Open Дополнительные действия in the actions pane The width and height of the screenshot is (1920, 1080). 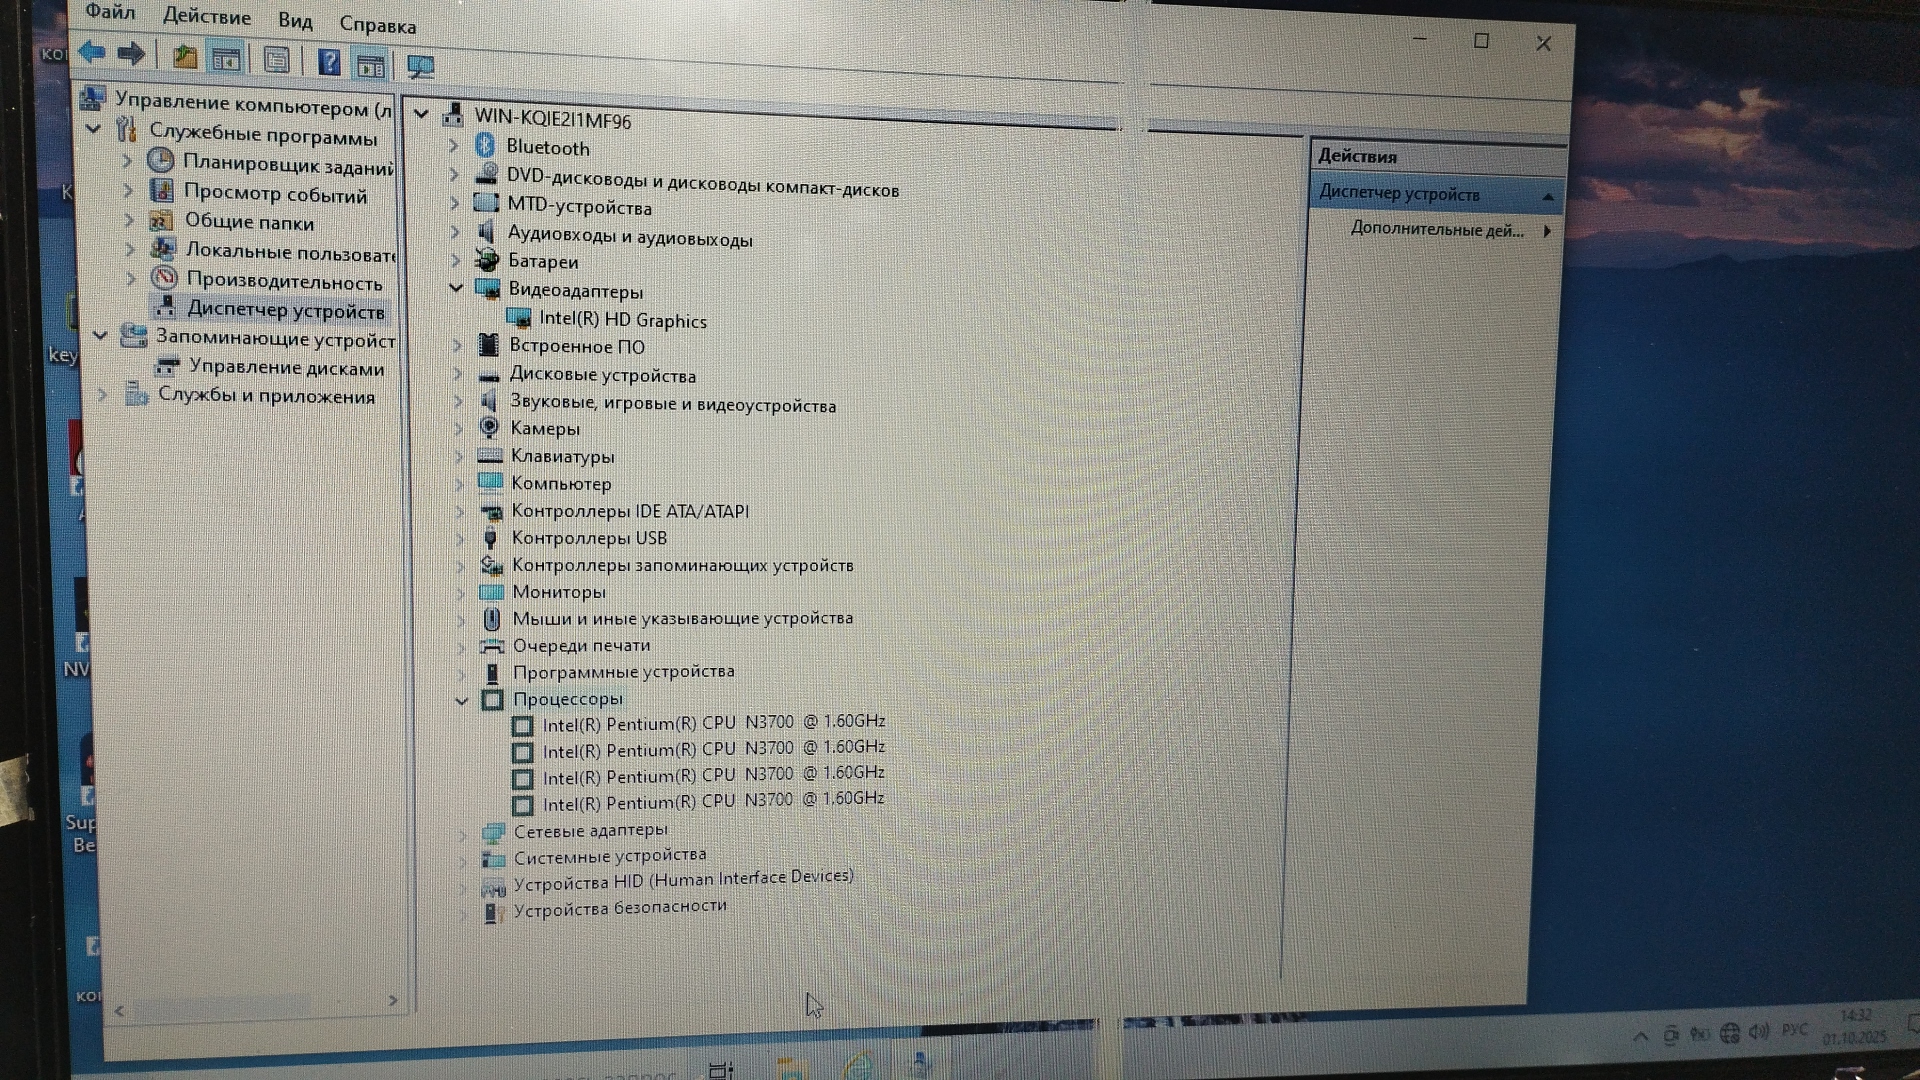click(1436, 230)
